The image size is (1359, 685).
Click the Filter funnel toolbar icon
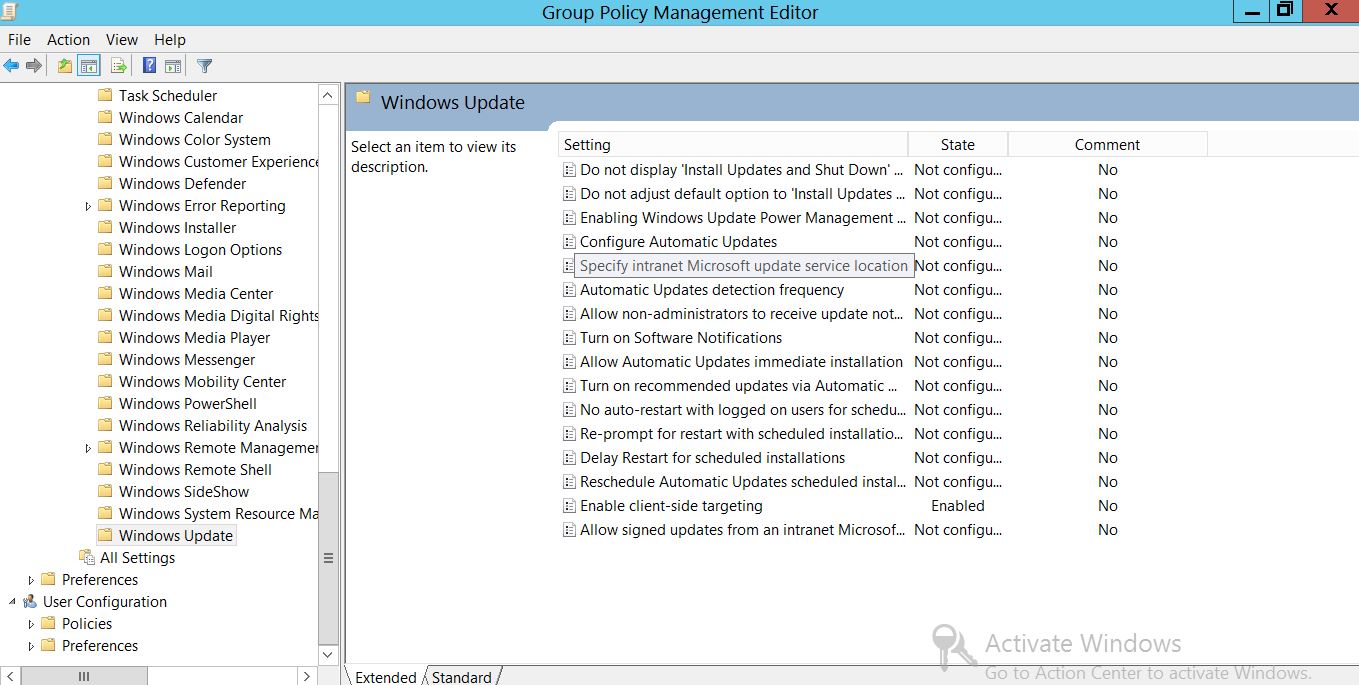205,66
